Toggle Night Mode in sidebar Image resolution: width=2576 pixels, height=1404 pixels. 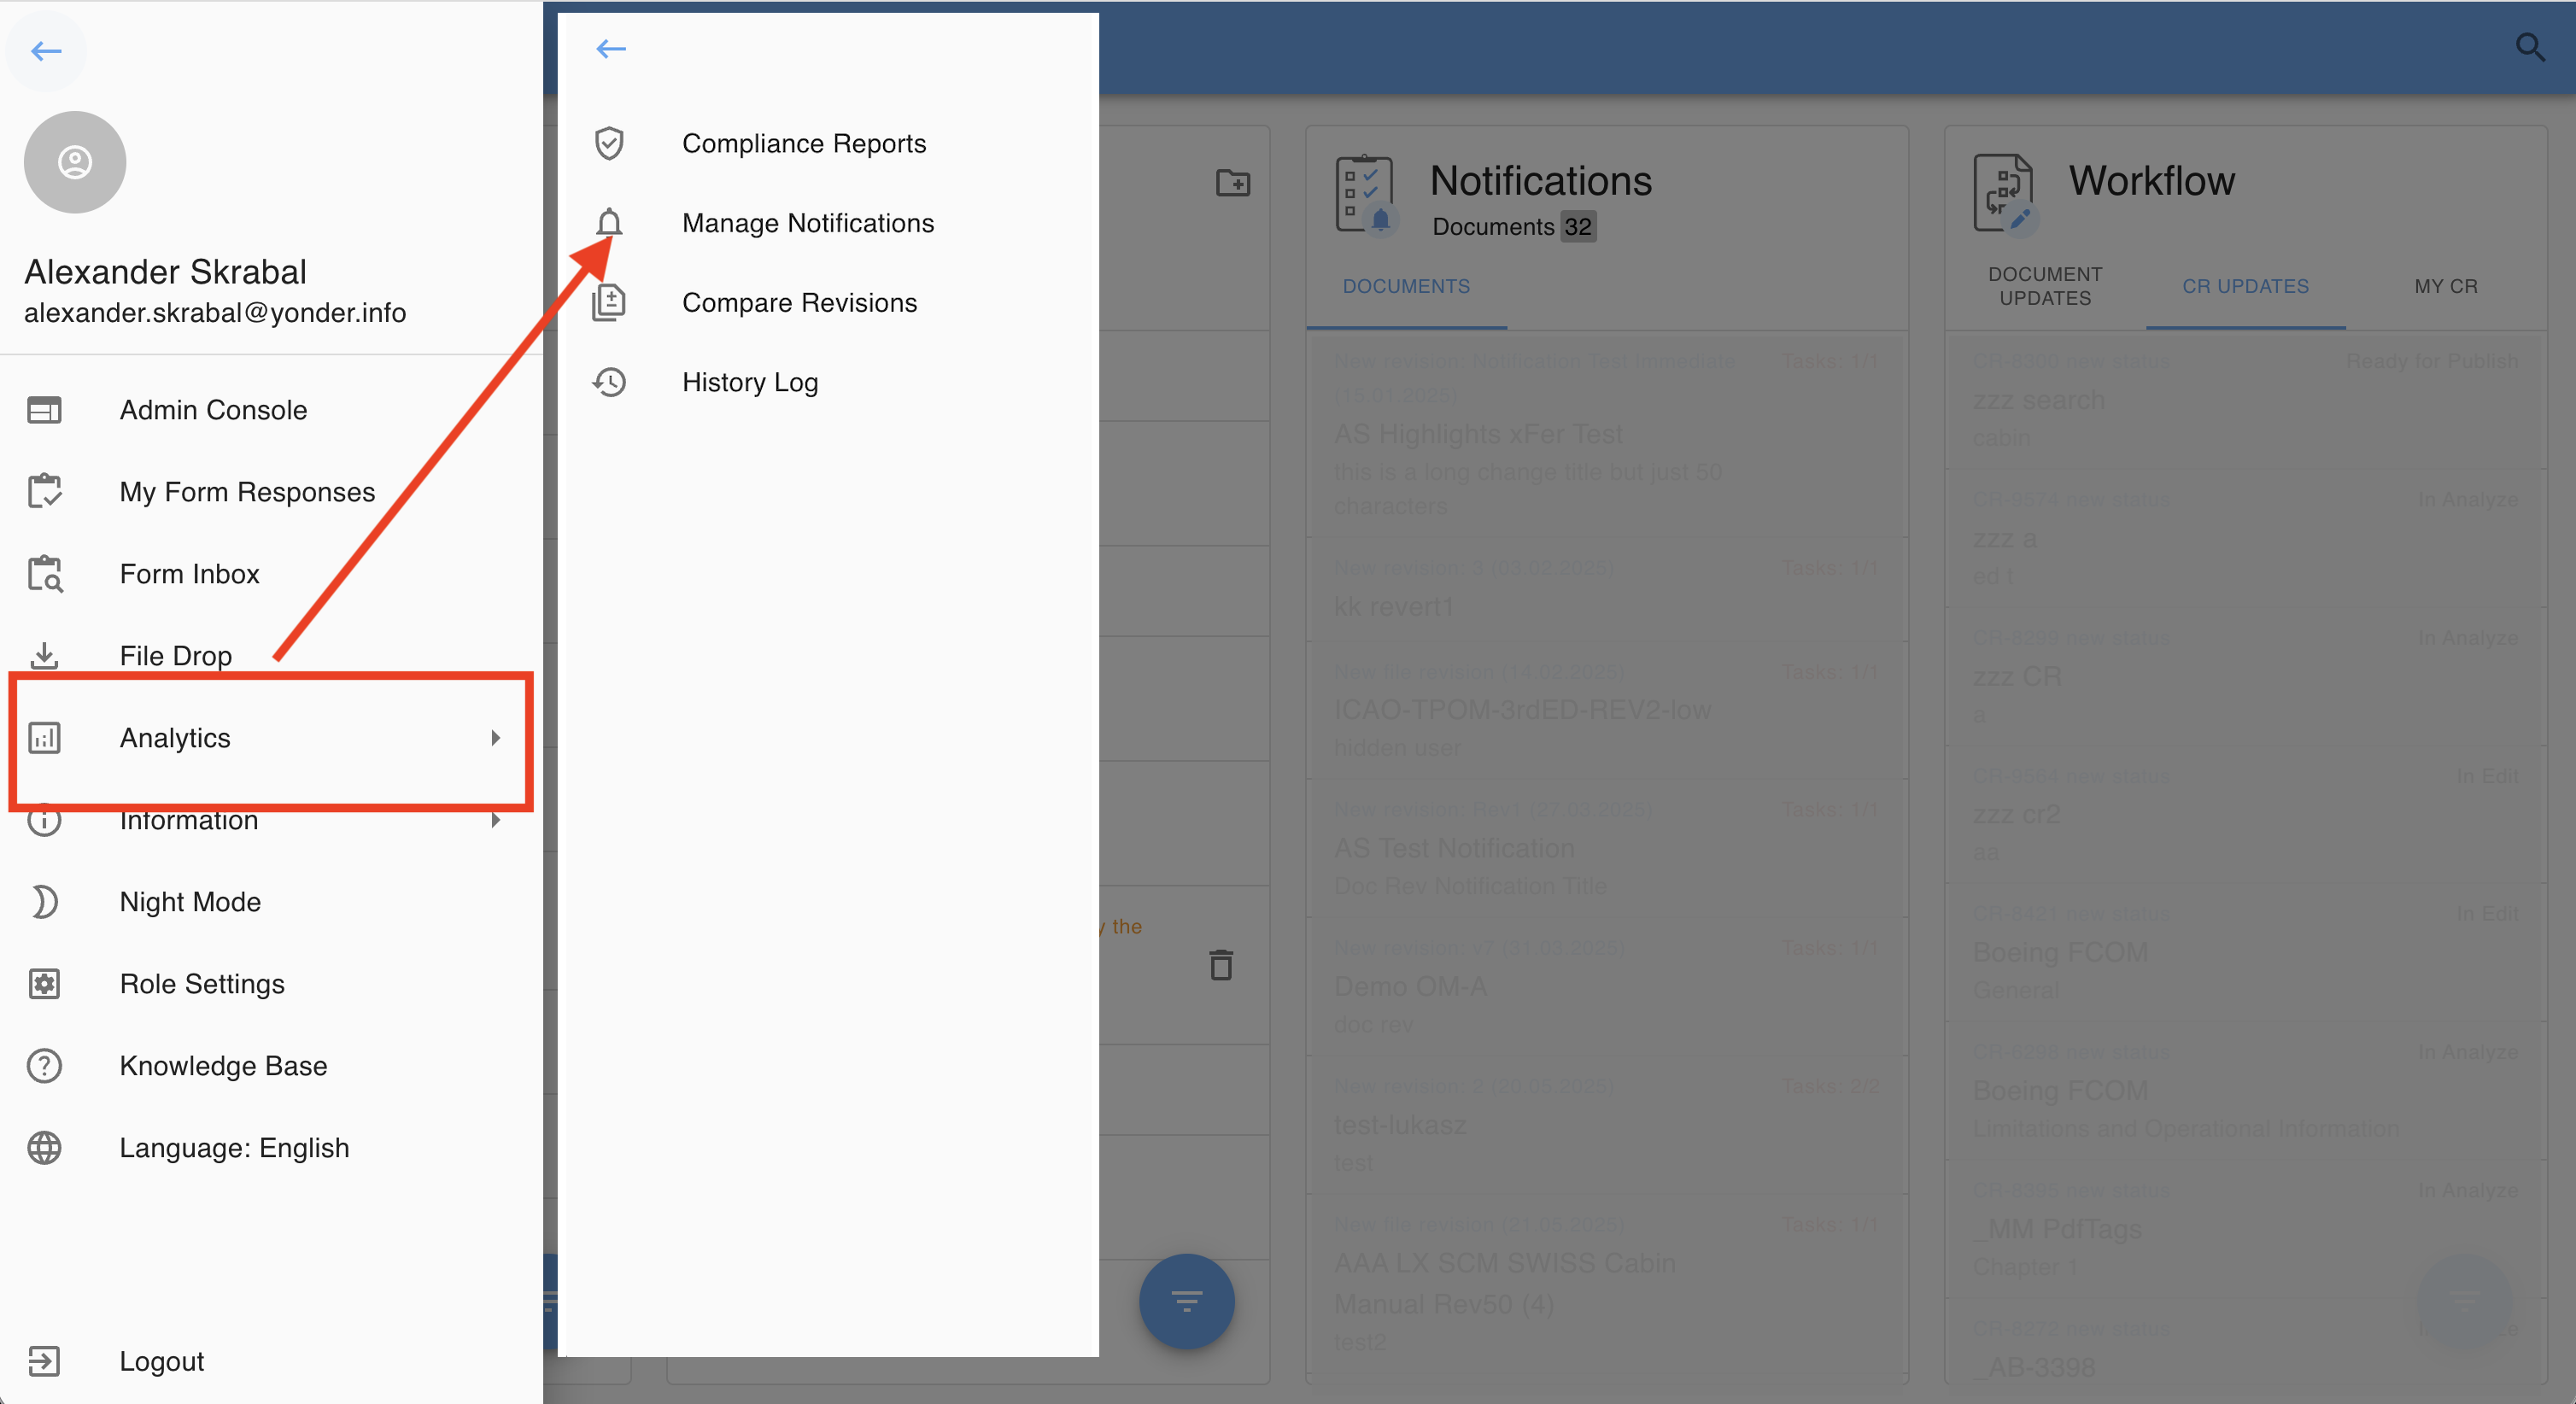coord(190,902)
